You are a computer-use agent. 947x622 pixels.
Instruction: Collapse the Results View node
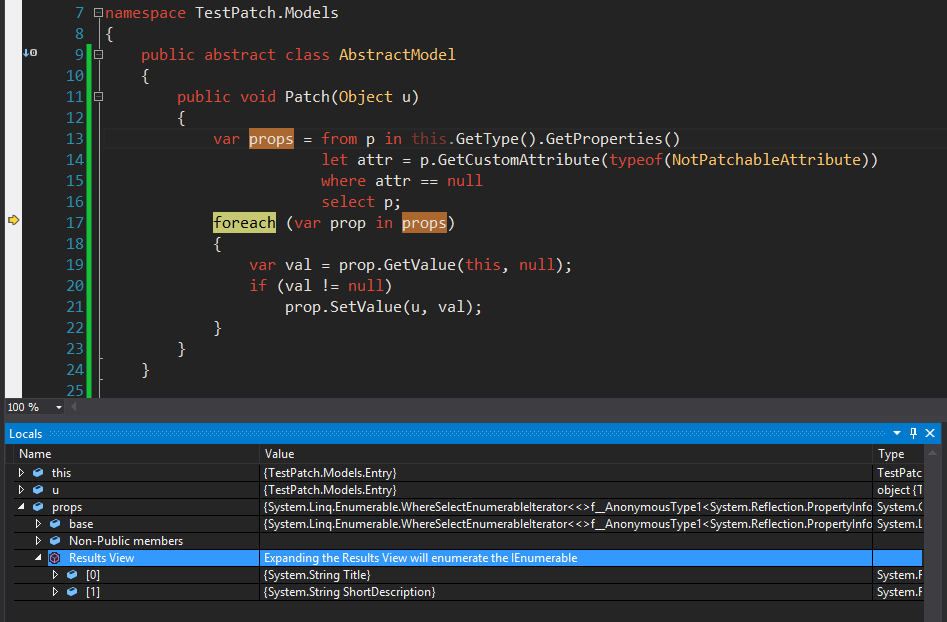(x=38, y=558)
